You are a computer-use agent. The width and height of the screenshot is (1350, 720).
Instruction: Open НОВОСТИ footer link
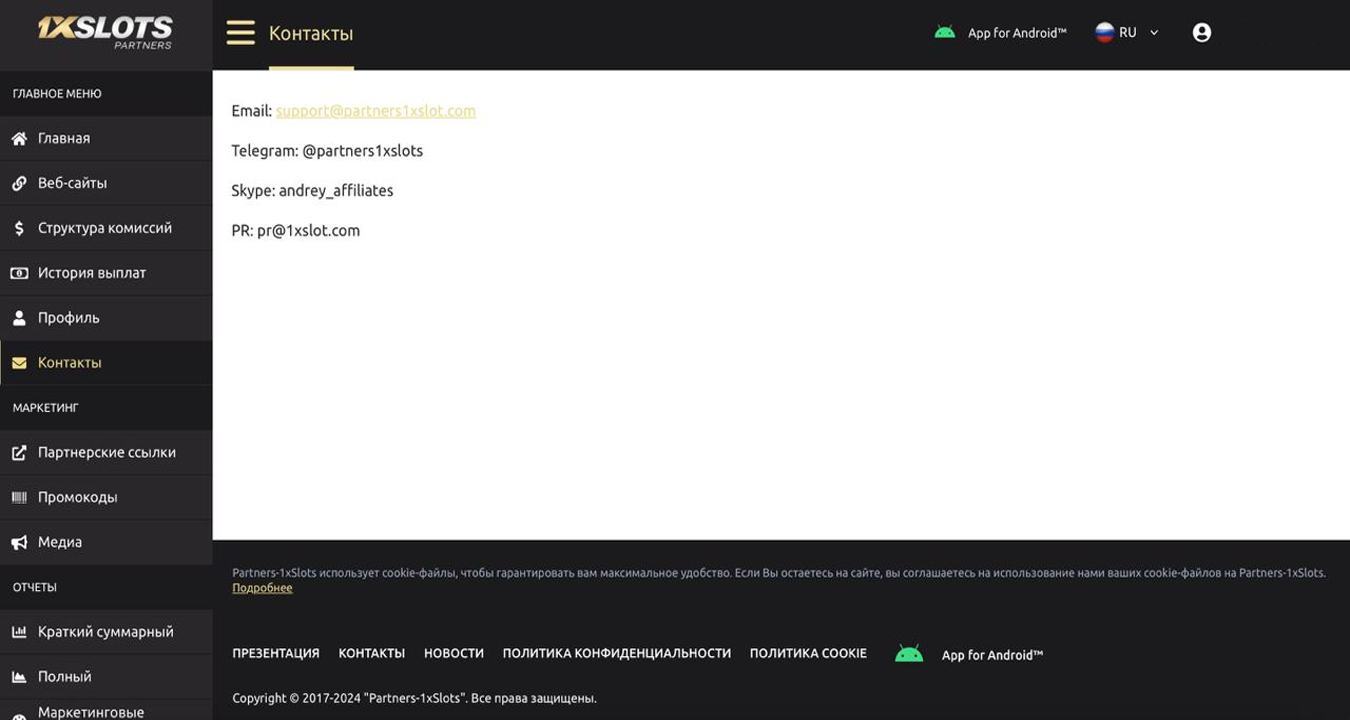[x=454, y=653]
